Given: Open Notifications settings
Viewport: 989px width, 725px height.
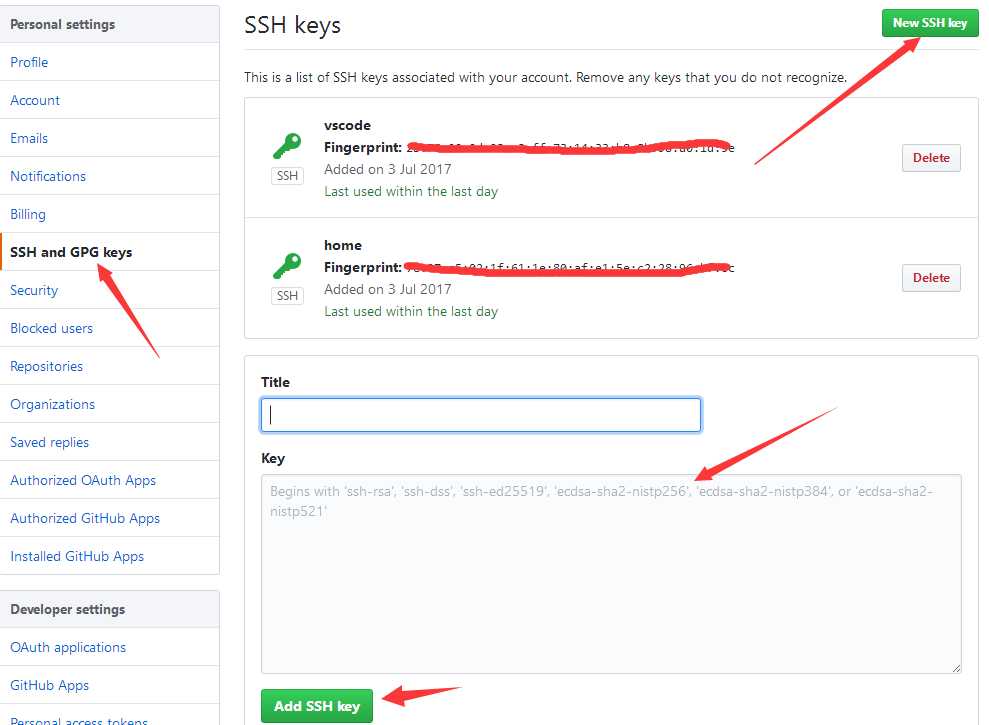Looking at the screenshot, I should (x=48, y=176).
